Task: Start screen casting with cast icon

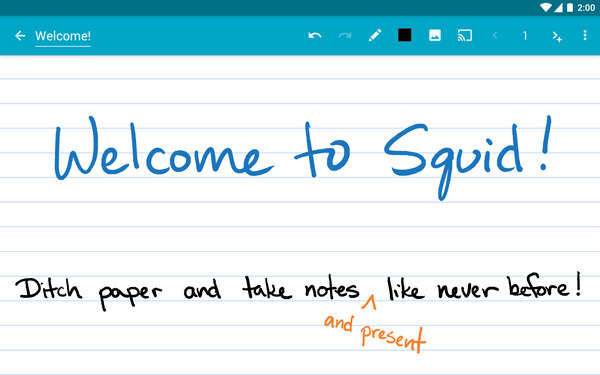Action: tap(465, 36)
